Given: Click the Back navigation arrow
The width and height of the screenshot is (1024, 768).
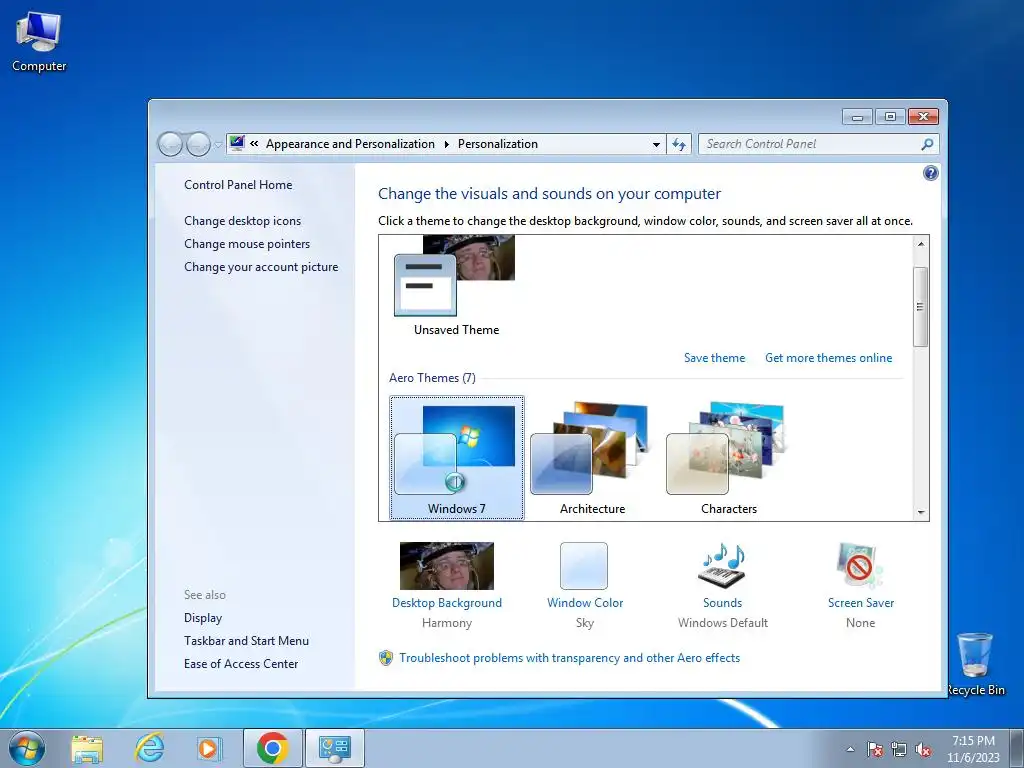Looking at the screenshot, I should (x=170, y=144).
